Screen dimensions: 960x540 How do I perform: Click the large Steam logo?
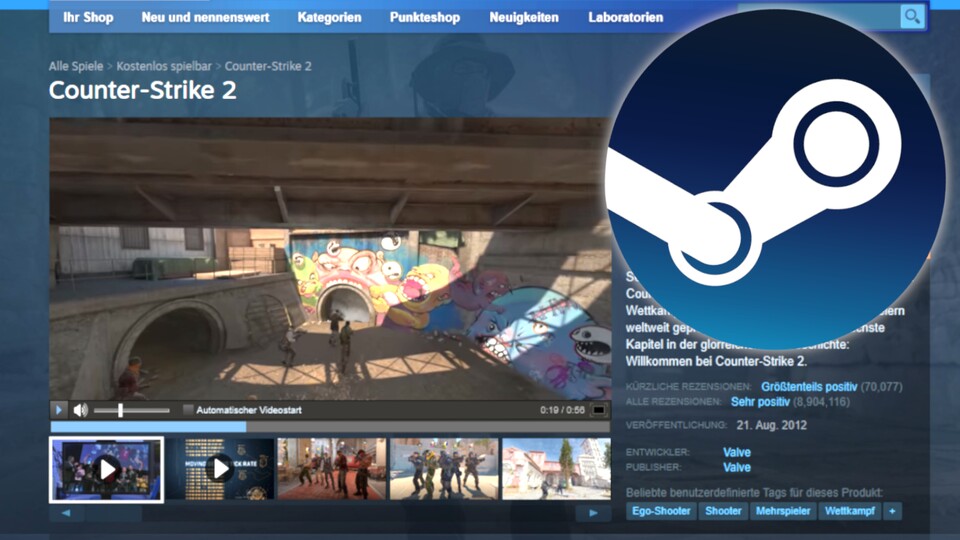pyautogui.click(x=774, y=178)
